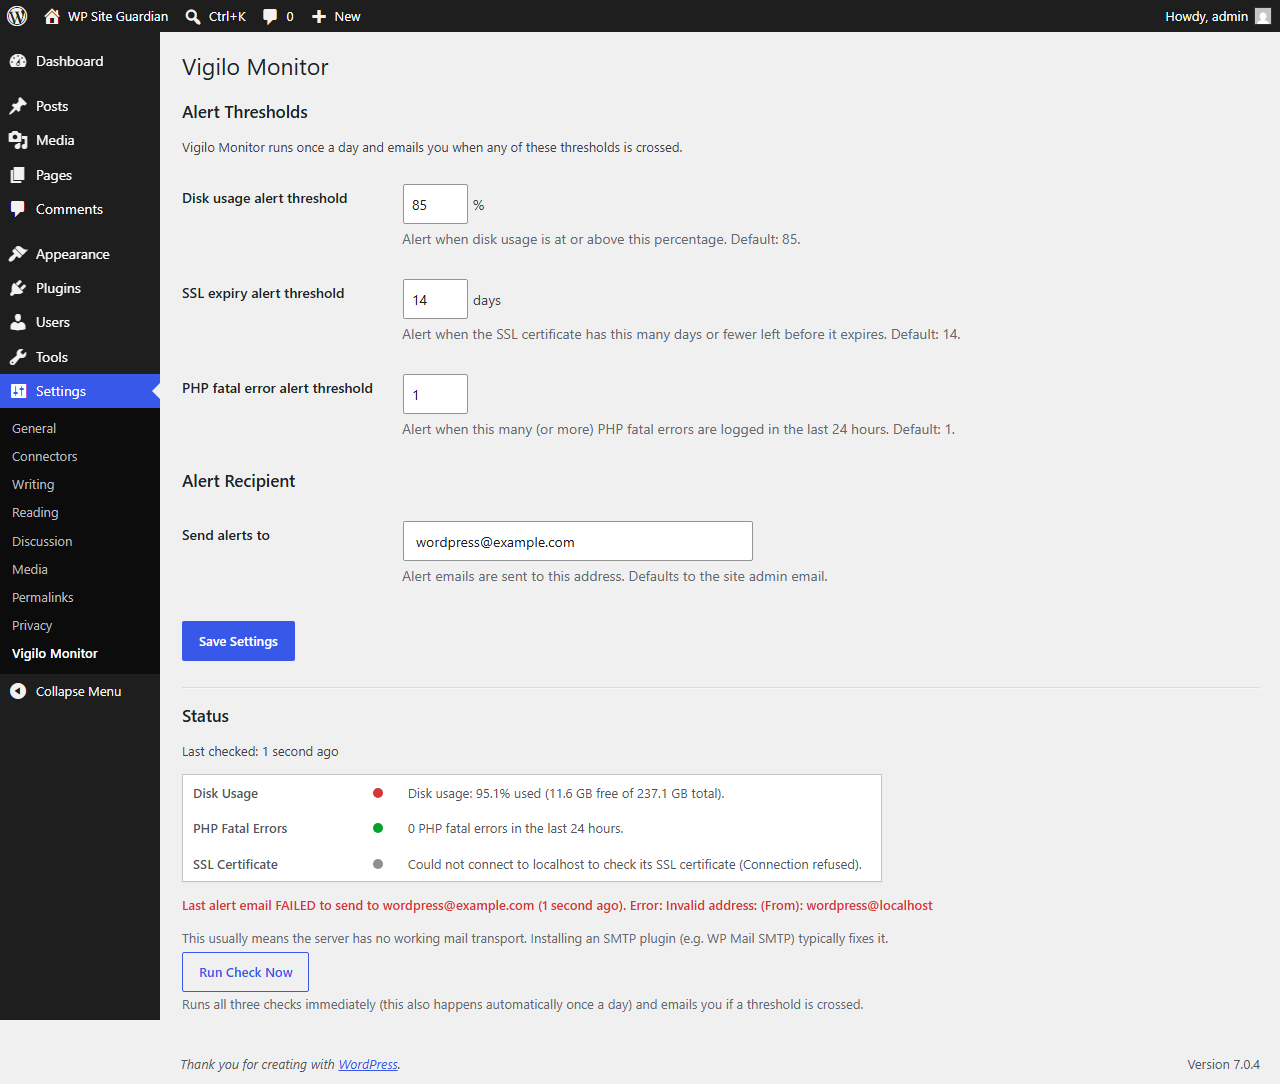This screenshot has width=1280, height=1084.
Task: Open General settings submenu item
Action: (34, 428)
